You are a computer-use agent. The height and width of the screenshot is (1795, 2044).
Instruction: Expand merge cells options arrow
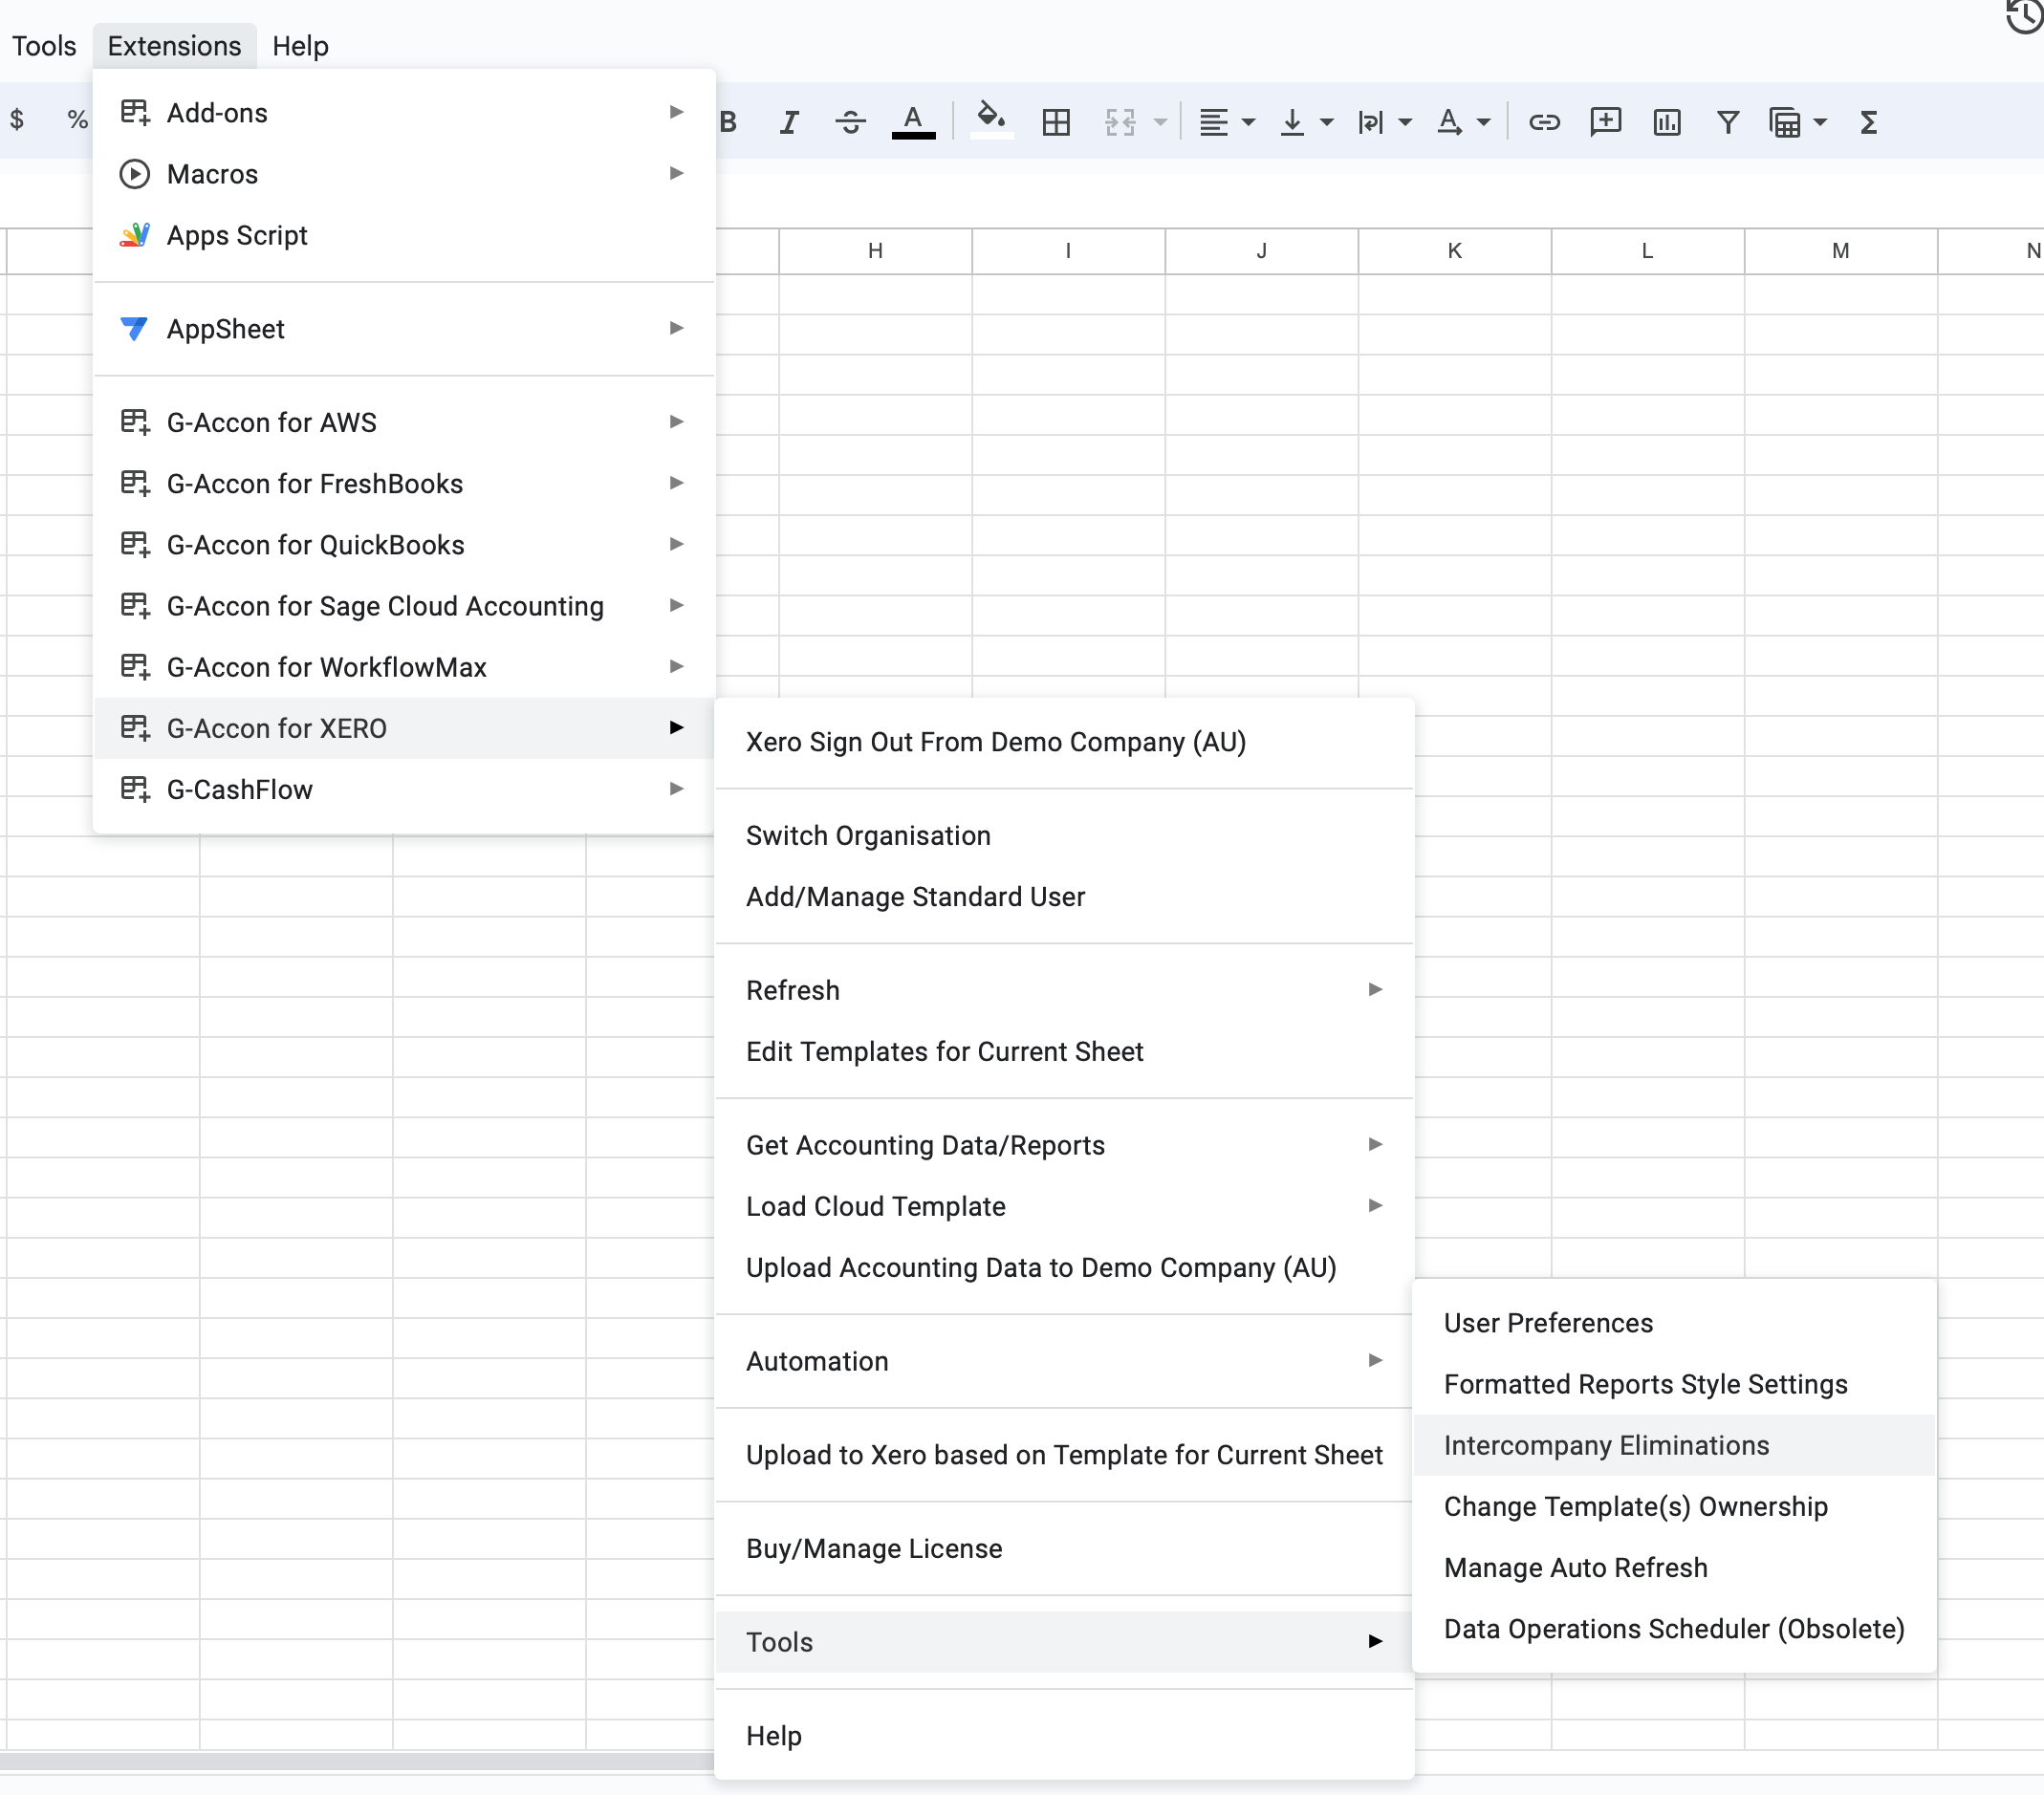(1160, 122)
